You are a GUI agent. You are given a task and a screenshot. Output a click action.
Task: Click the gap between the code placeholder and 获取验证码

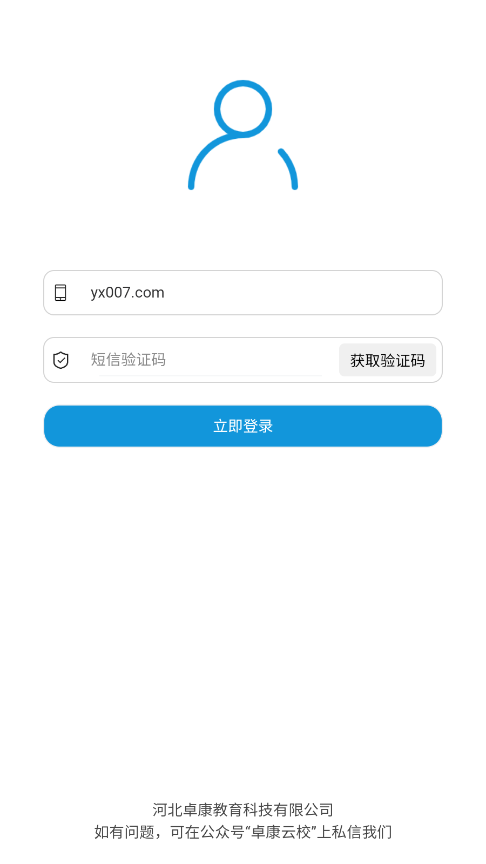(252, 360)
